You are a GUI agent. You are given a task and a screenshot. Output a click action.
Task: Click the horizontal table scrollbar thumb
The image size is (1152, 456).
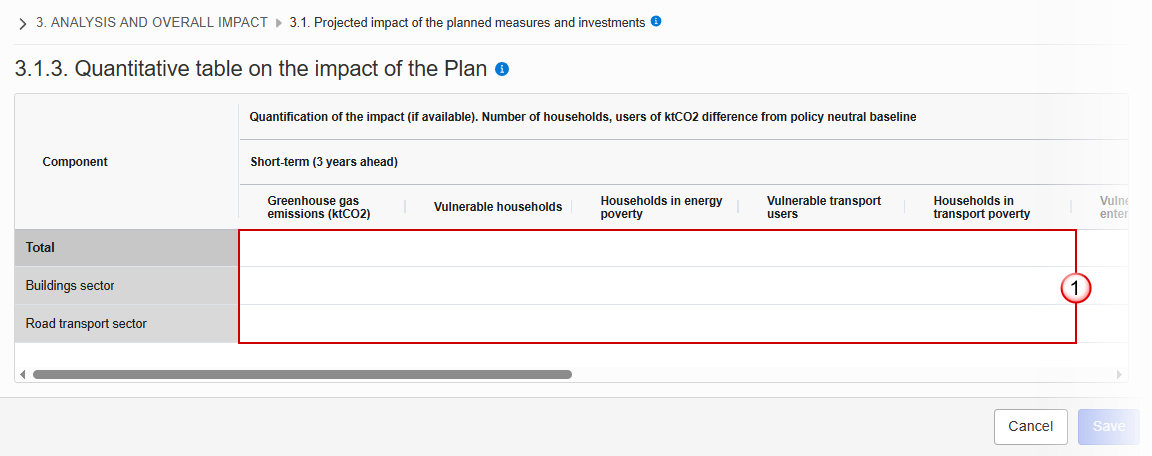(302, 374)
